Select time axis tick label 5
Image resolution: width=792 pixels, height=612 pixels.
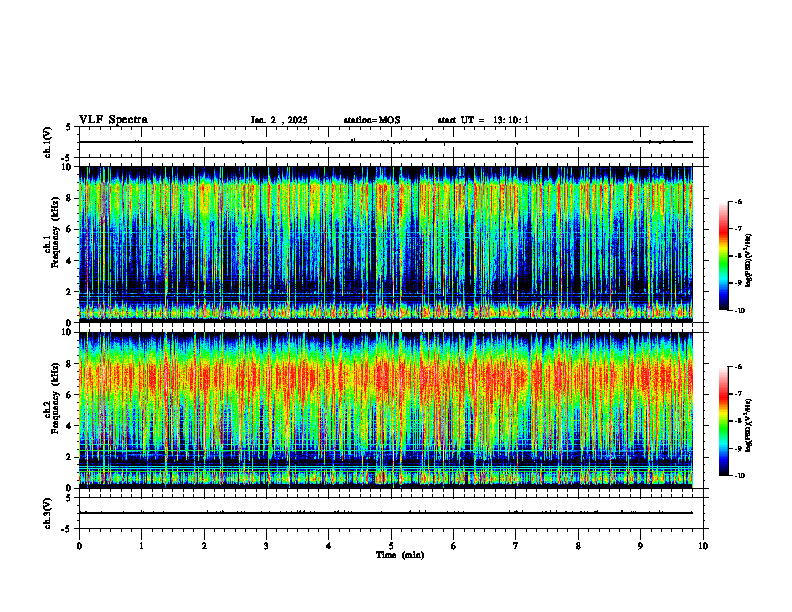click(391, 546)
